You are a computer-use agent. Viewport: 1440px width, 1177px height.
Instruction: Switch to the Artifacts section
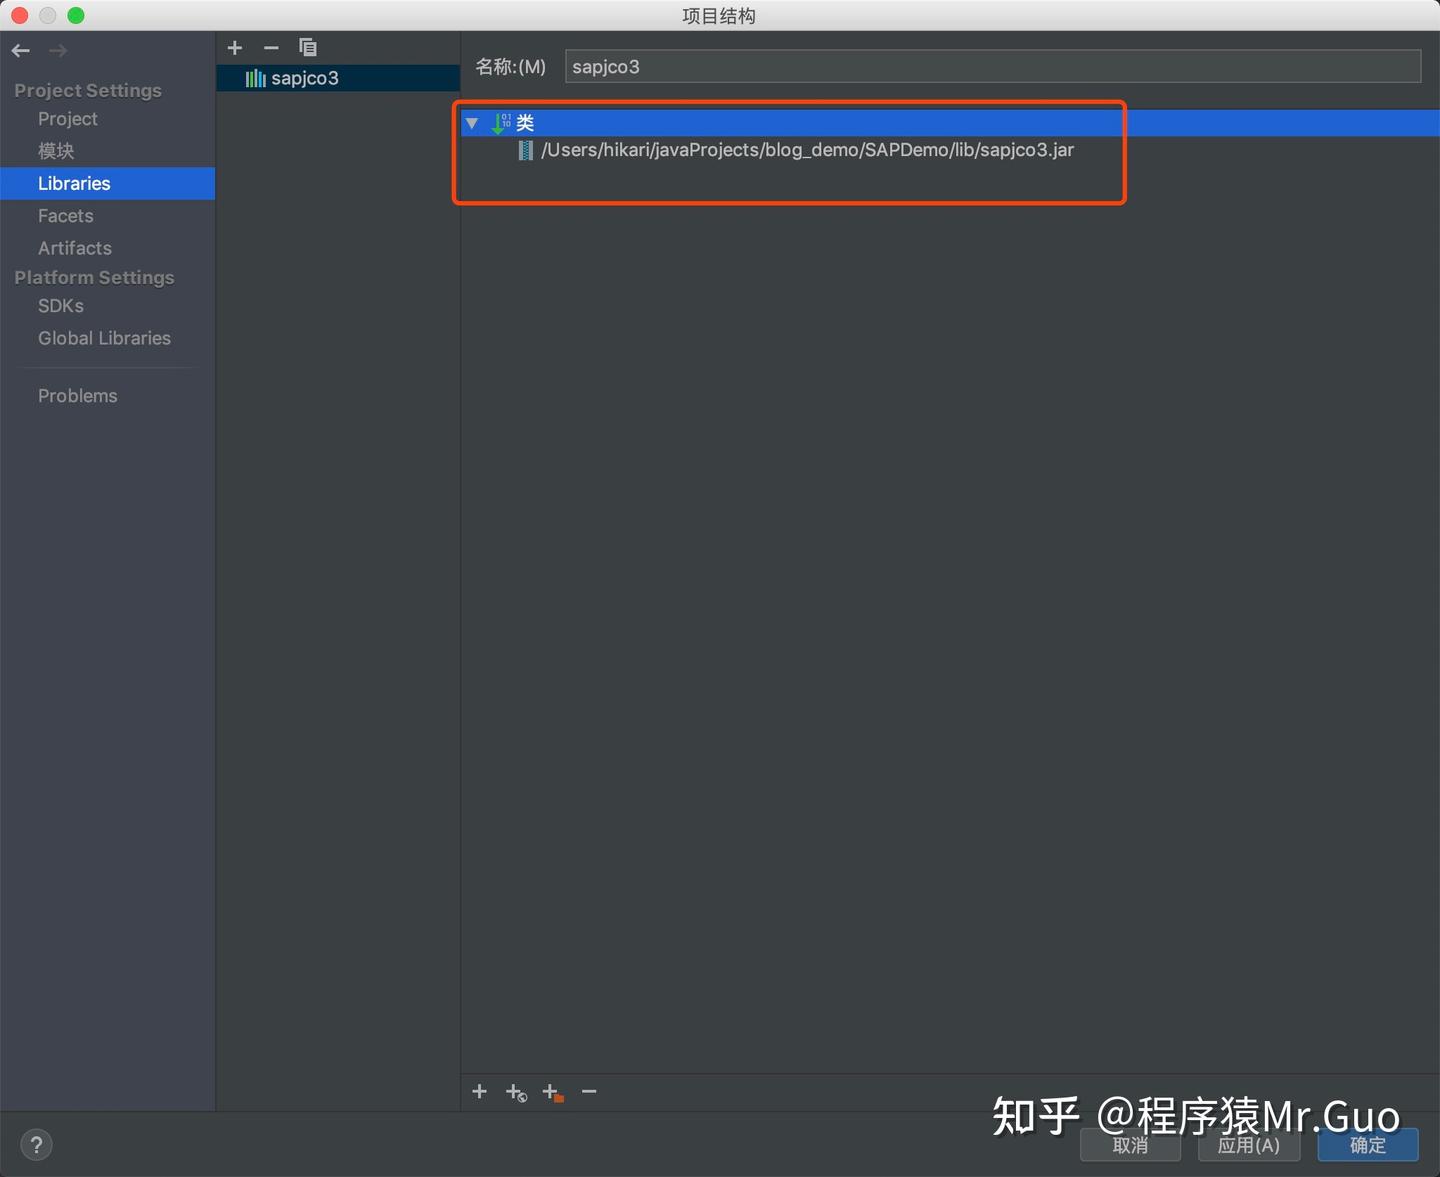pos(74,248)
